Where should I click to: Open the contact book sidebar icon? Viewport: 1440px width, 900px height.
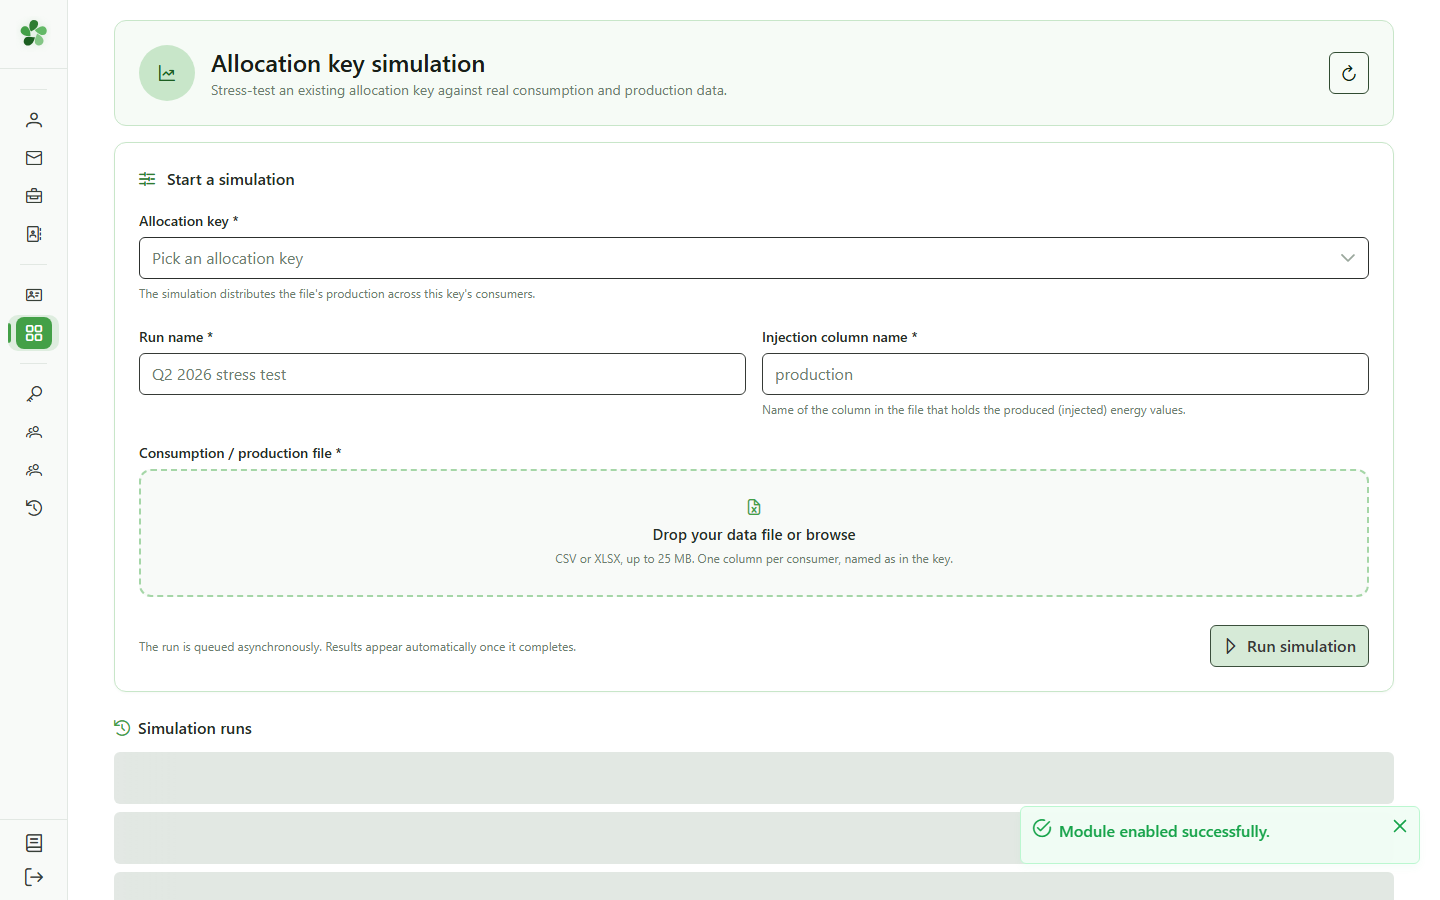(34, 234)
